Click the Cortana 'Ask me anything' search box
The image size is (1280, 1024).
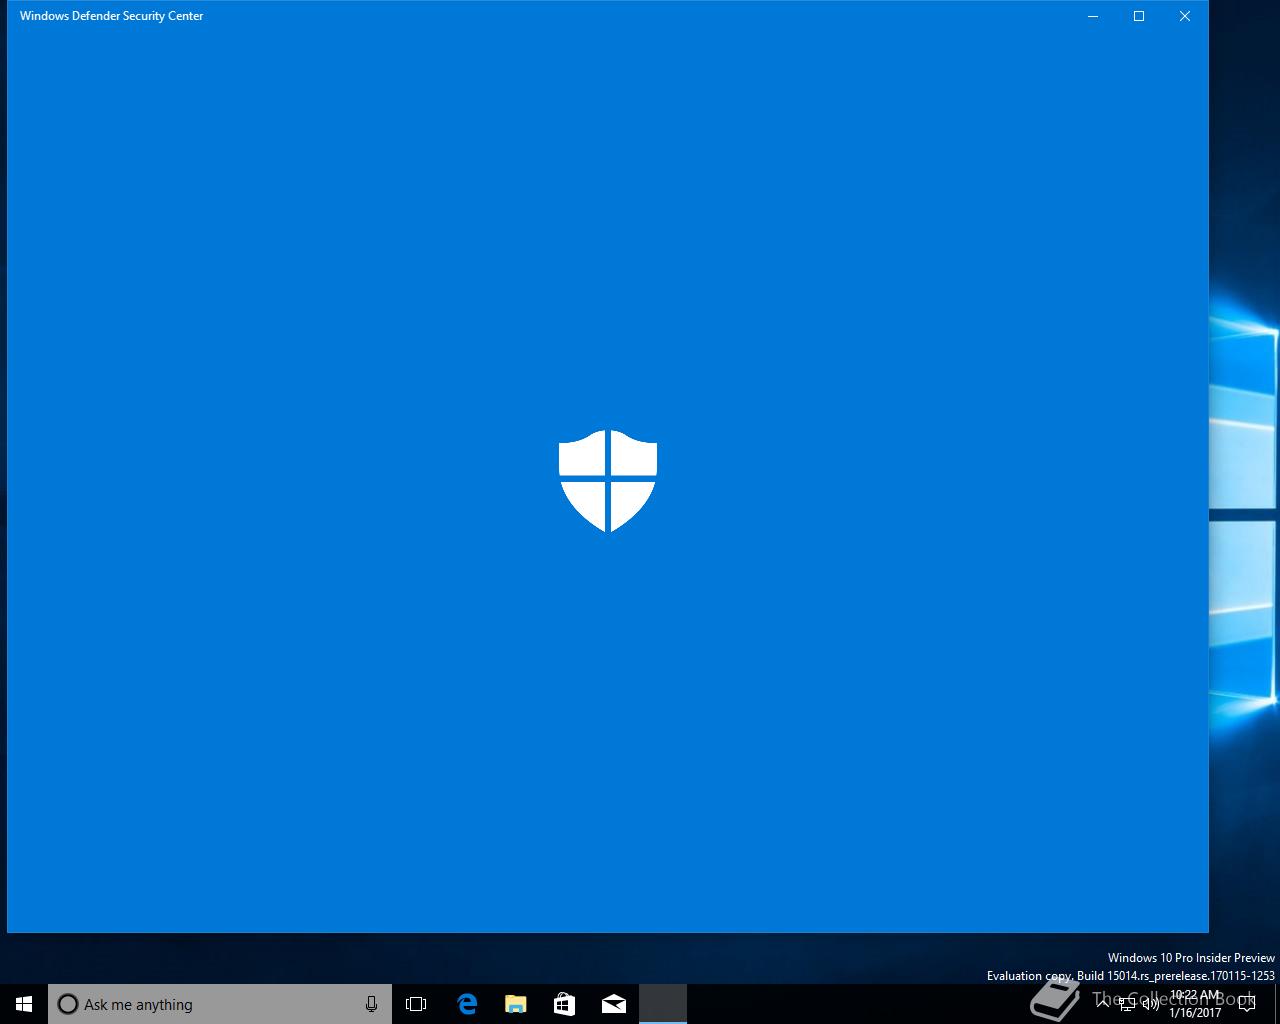pos(220,1004)
